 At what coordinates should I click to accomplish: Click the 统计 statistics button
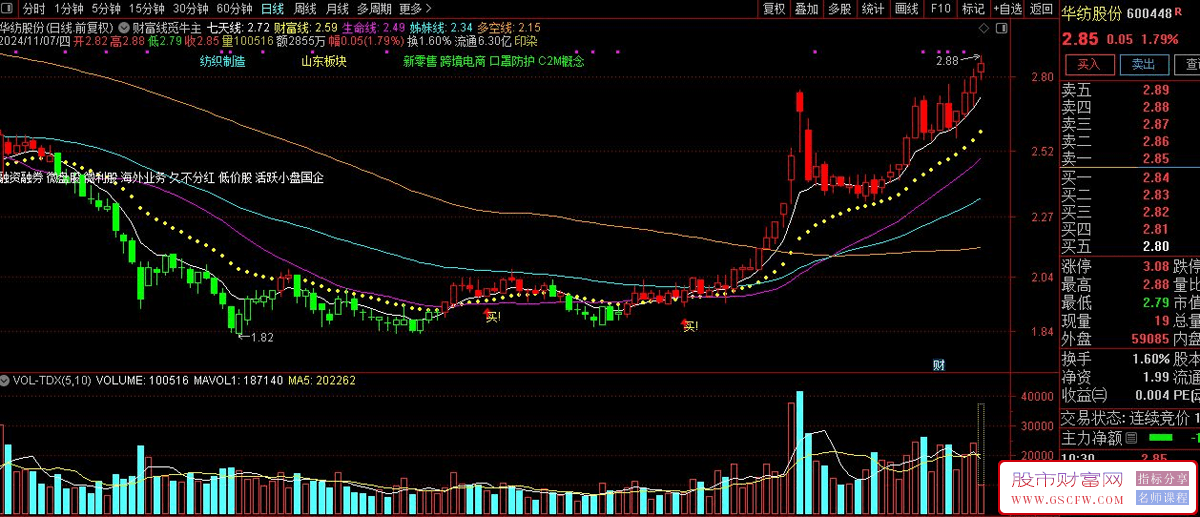click(x=873, y=8)
